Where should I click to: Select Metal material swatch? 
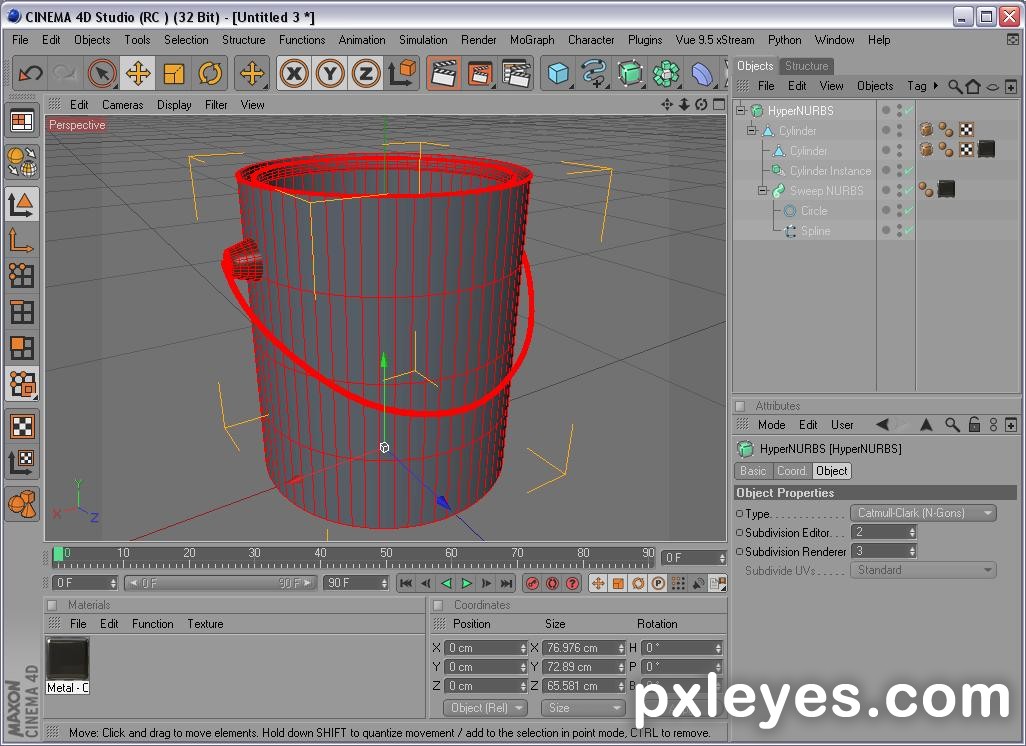coord(67,660)
